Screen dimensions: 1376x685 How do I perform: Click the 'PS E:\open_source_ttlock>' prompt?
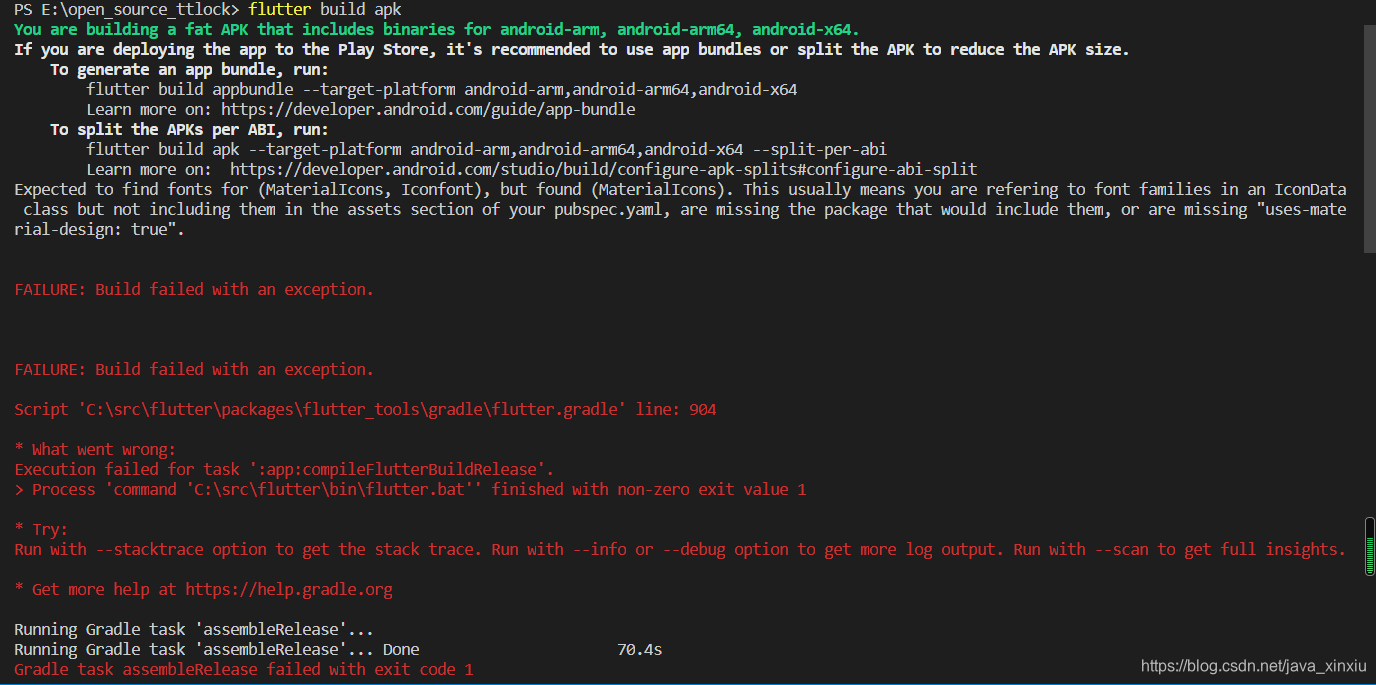pyautogui.click(x=127, y=9)
